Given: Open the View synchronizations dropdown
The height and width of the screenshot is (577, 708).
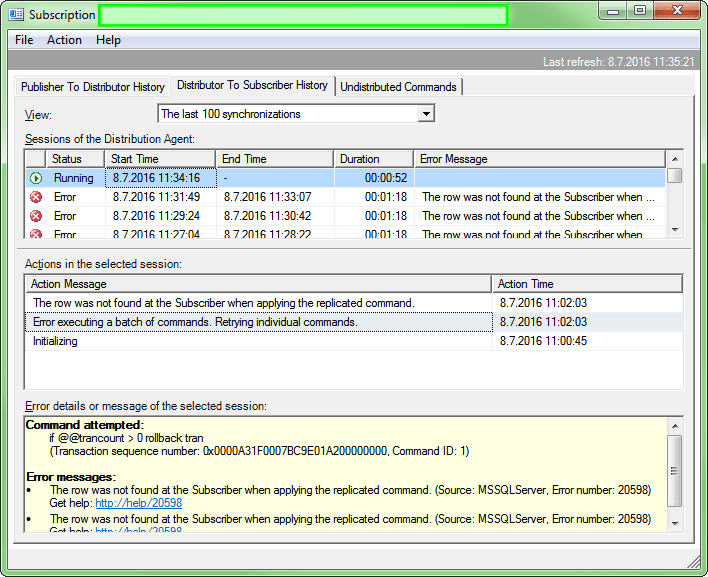Looking at the screenshot, I should pos(426,114).
